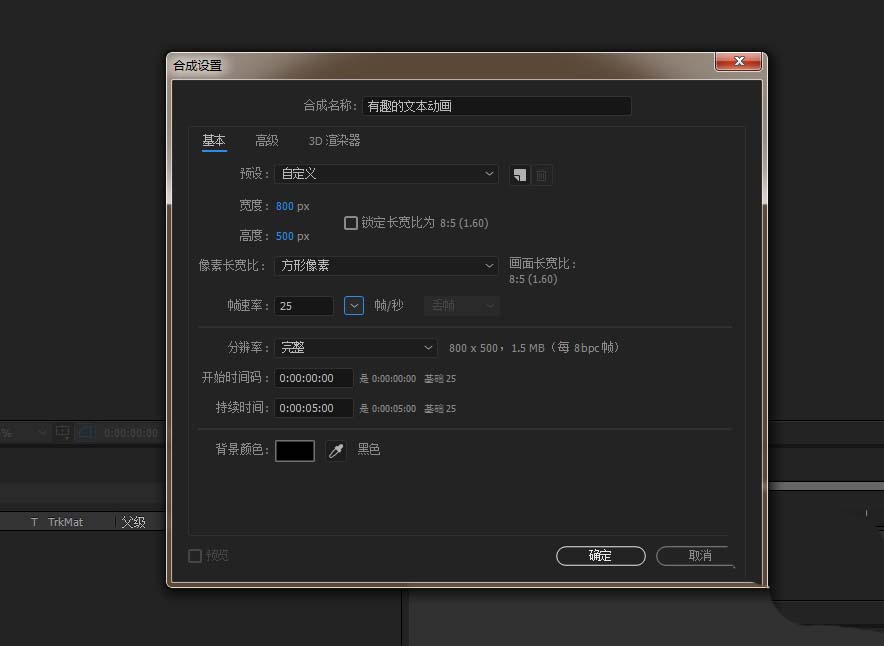
Task: Toggle the 预览 checkbox
Action: click(195, 556)
